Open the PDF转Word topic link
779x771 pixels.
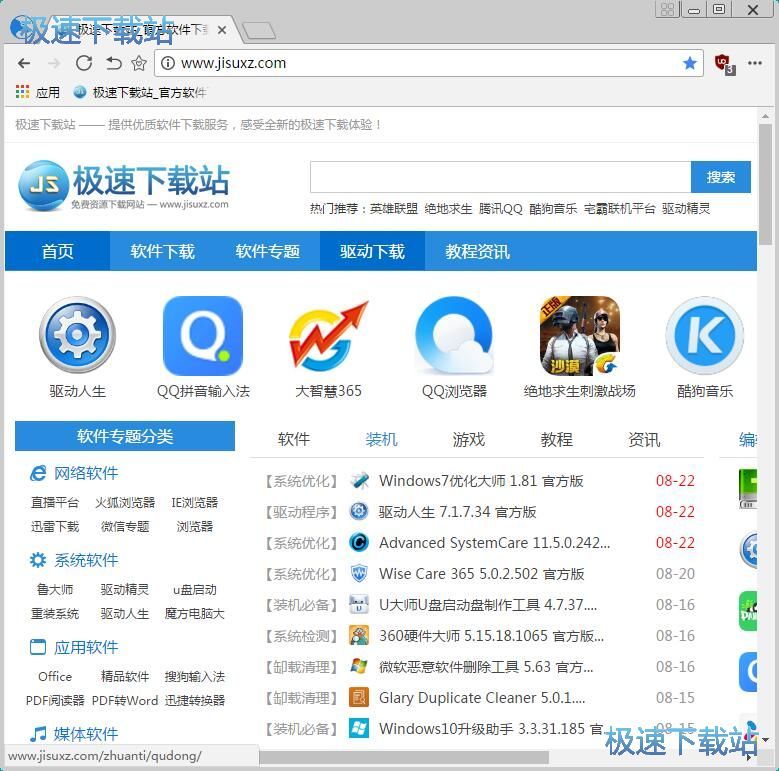coord(125,700)
